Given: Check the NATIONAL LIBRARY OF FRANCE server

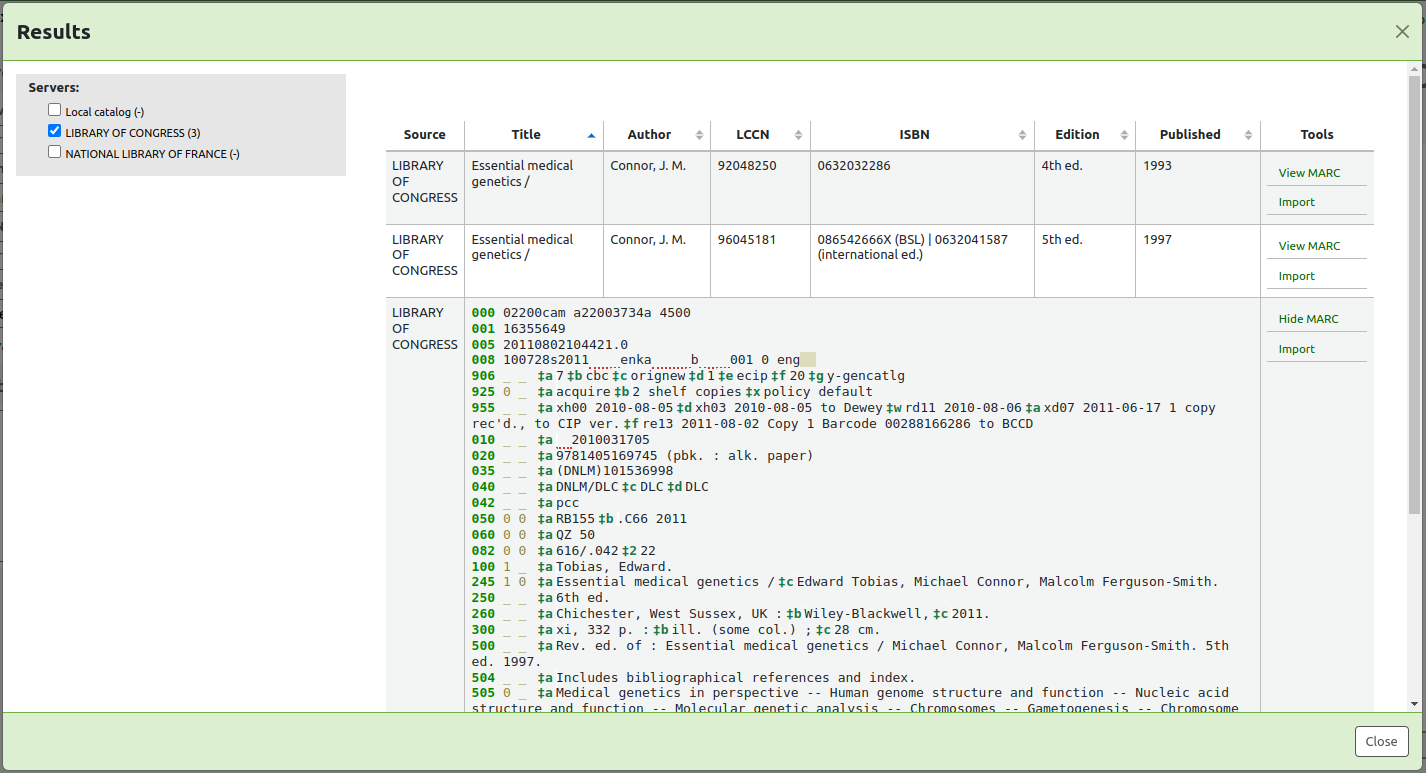Looking at the screenshot, I should 54,152.
